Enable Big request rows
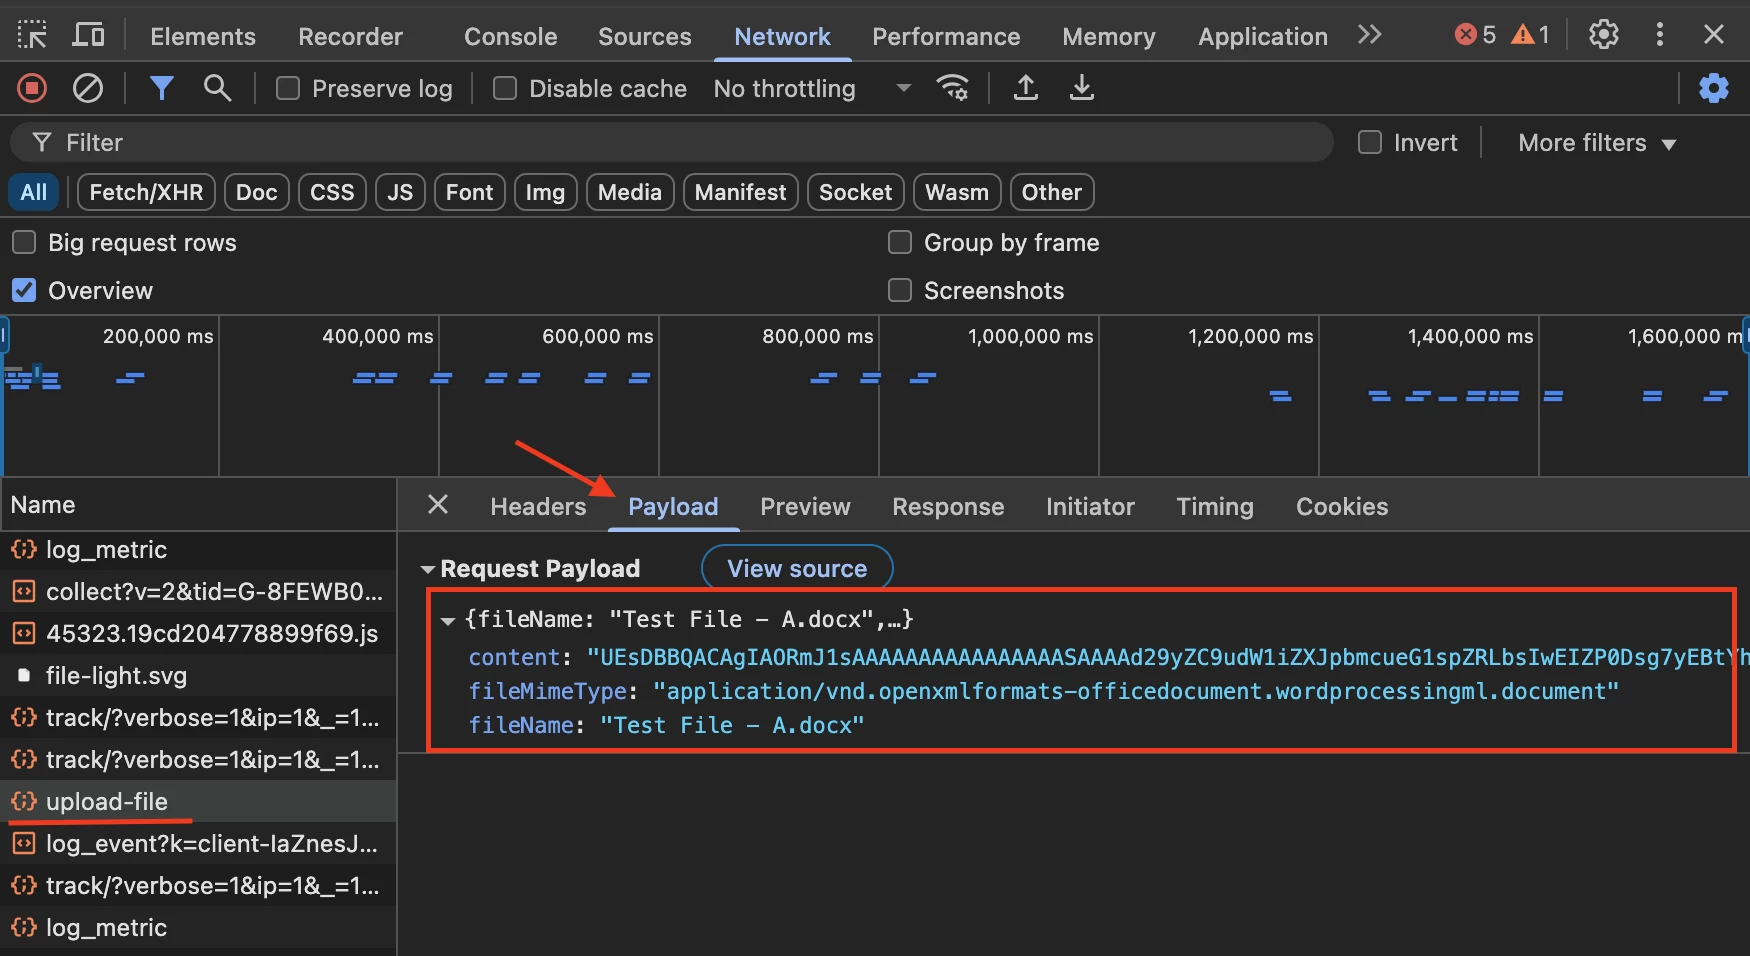1750x956 pixels. tap(24, 243)
